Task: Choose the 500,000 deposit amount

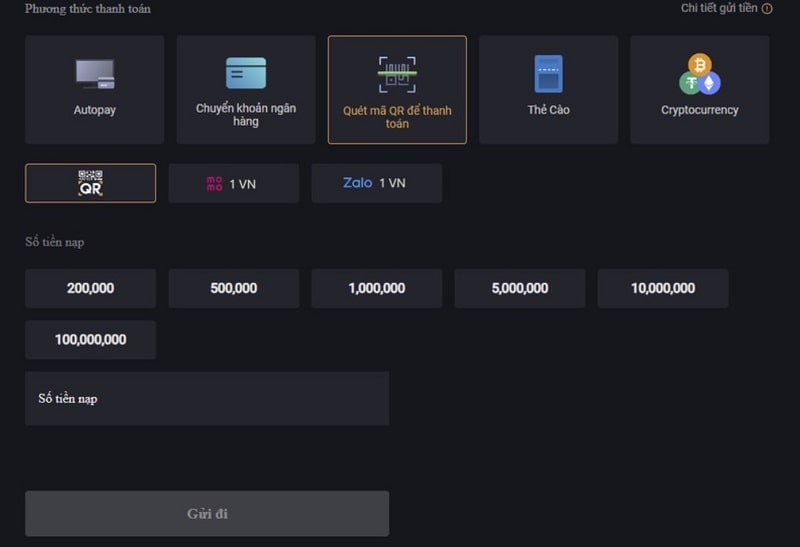Action: click(234, 288)
